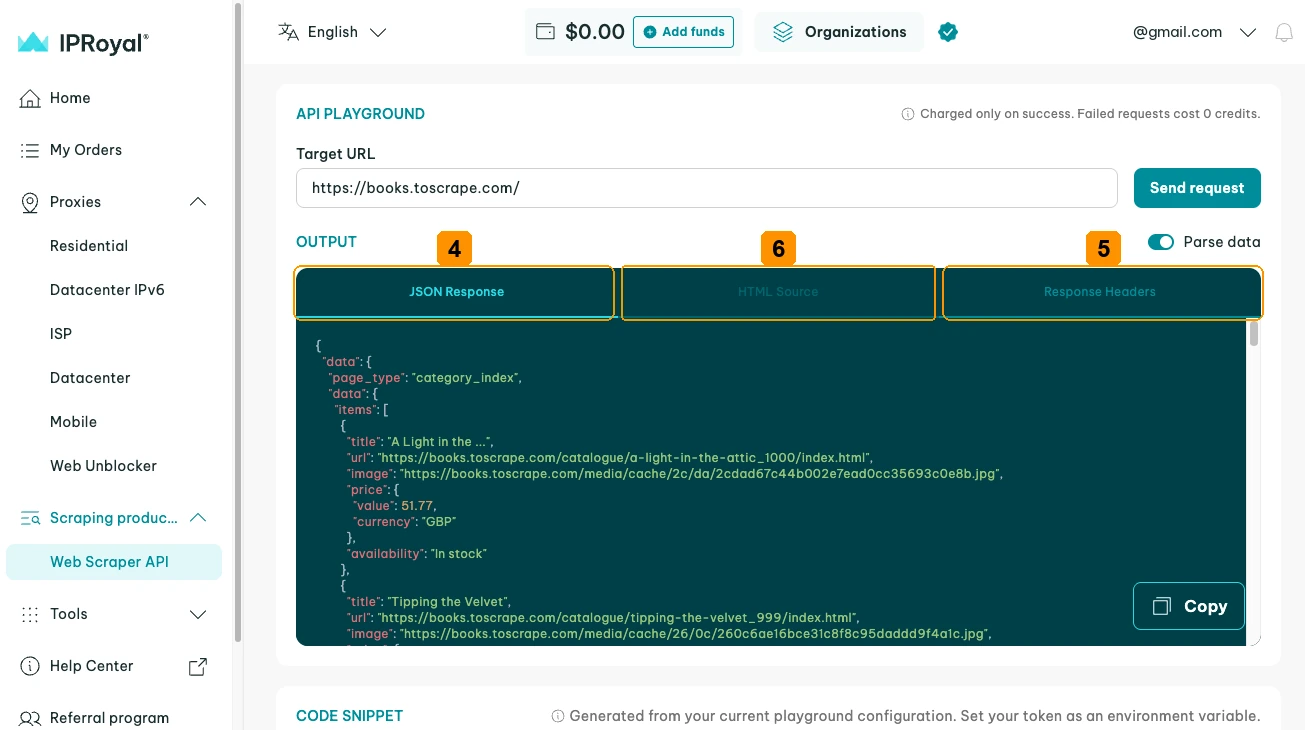Image resolution: width=1305 pixels, height=730 pixels.
Task: Click 'A Light in the ...' title text
Action: tap(441, 442)
